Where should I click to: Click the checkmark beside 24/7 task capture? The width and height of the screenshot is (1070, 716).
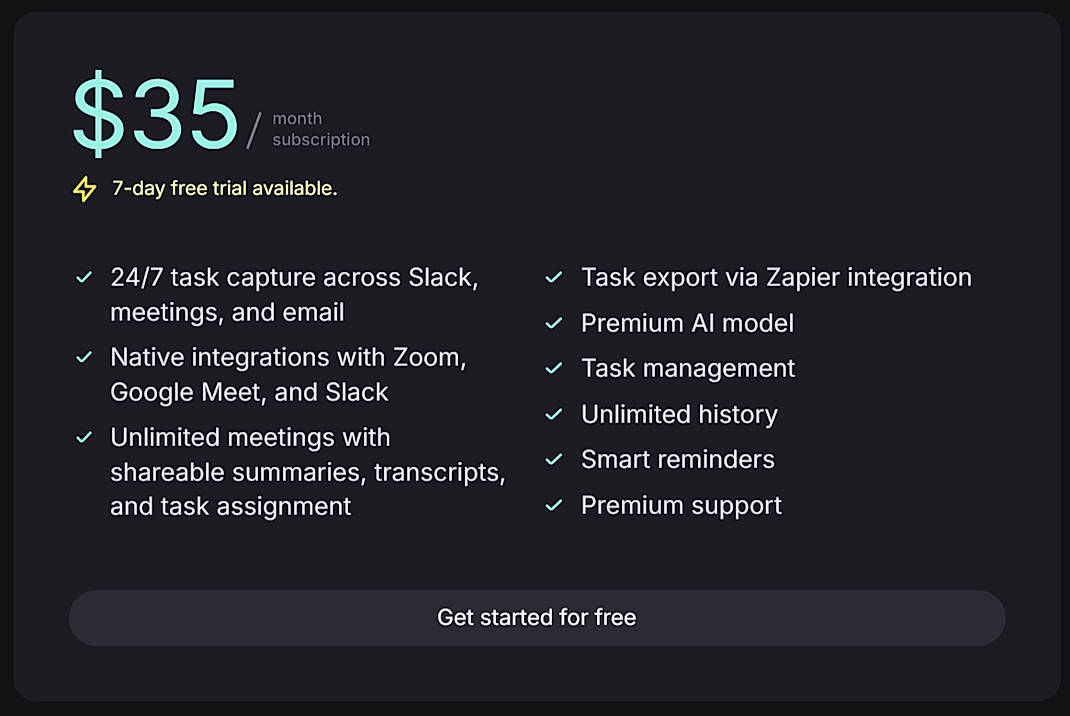click(x=84, y=277)
